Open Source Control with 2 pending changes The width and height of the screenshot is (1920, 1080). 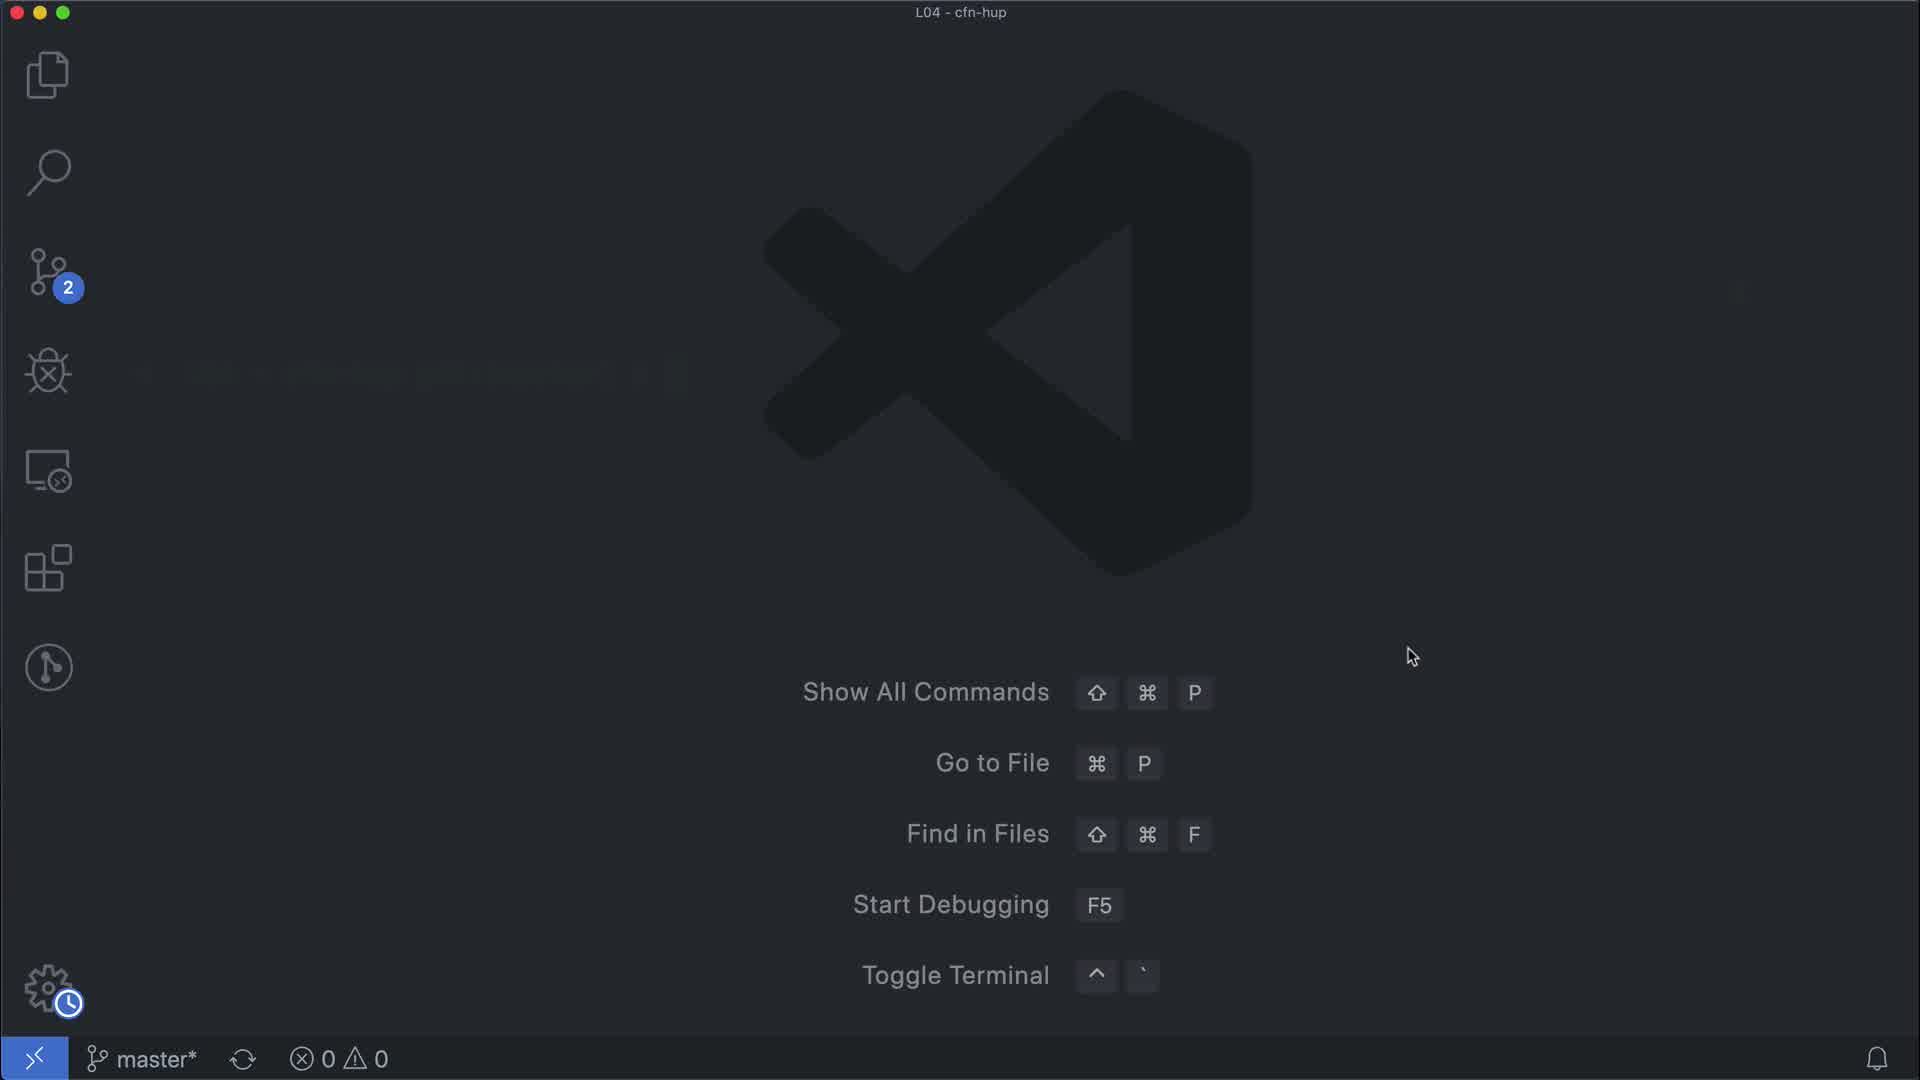(48, 272)
